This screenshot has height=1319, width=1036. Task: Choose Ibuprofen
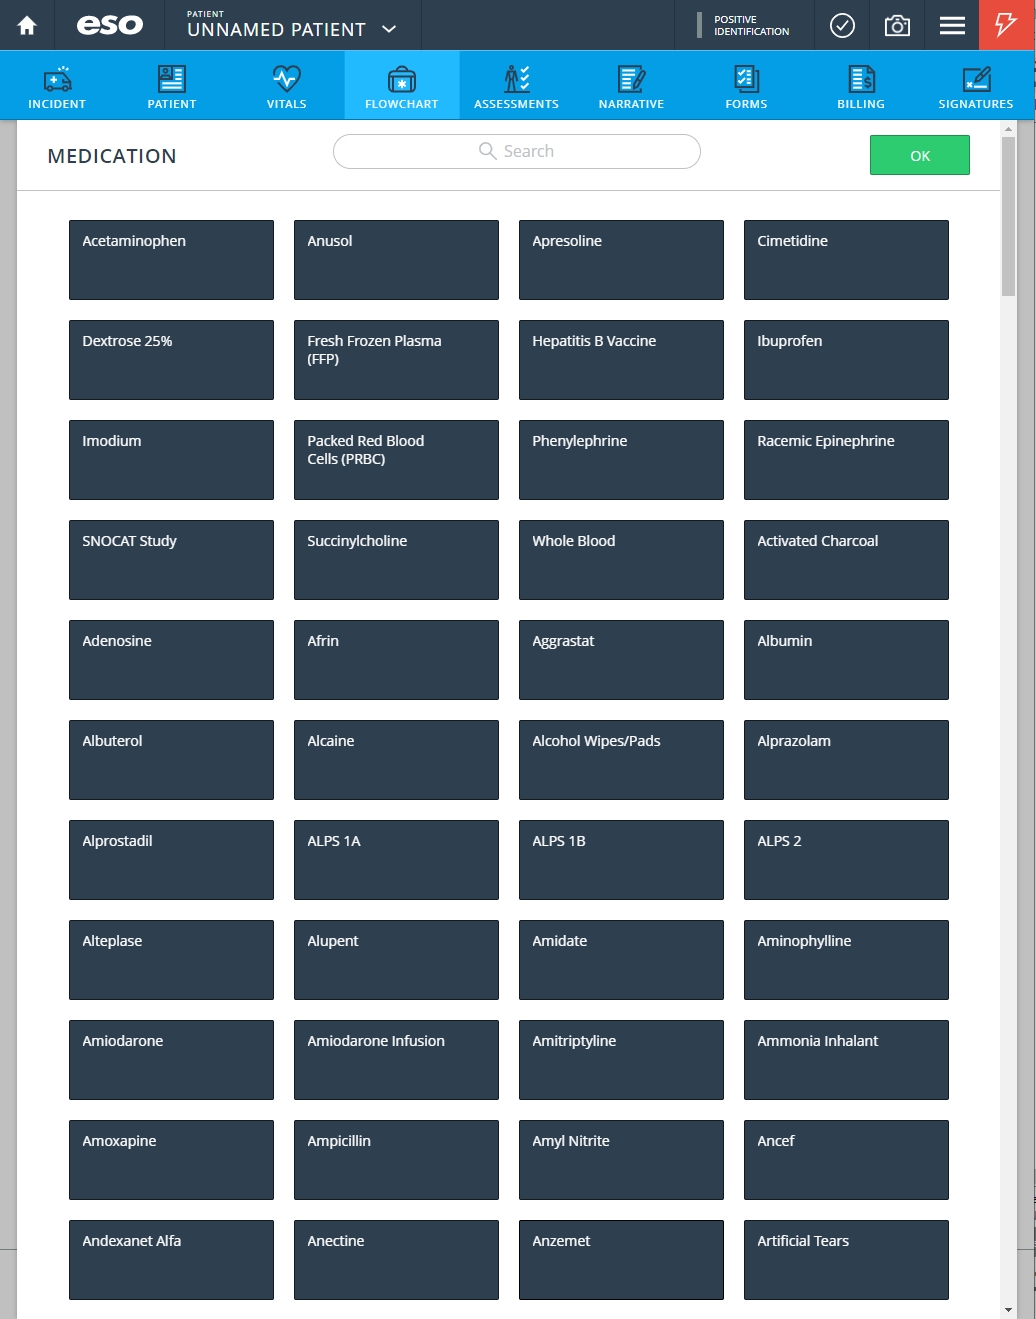tap(846, 360)
